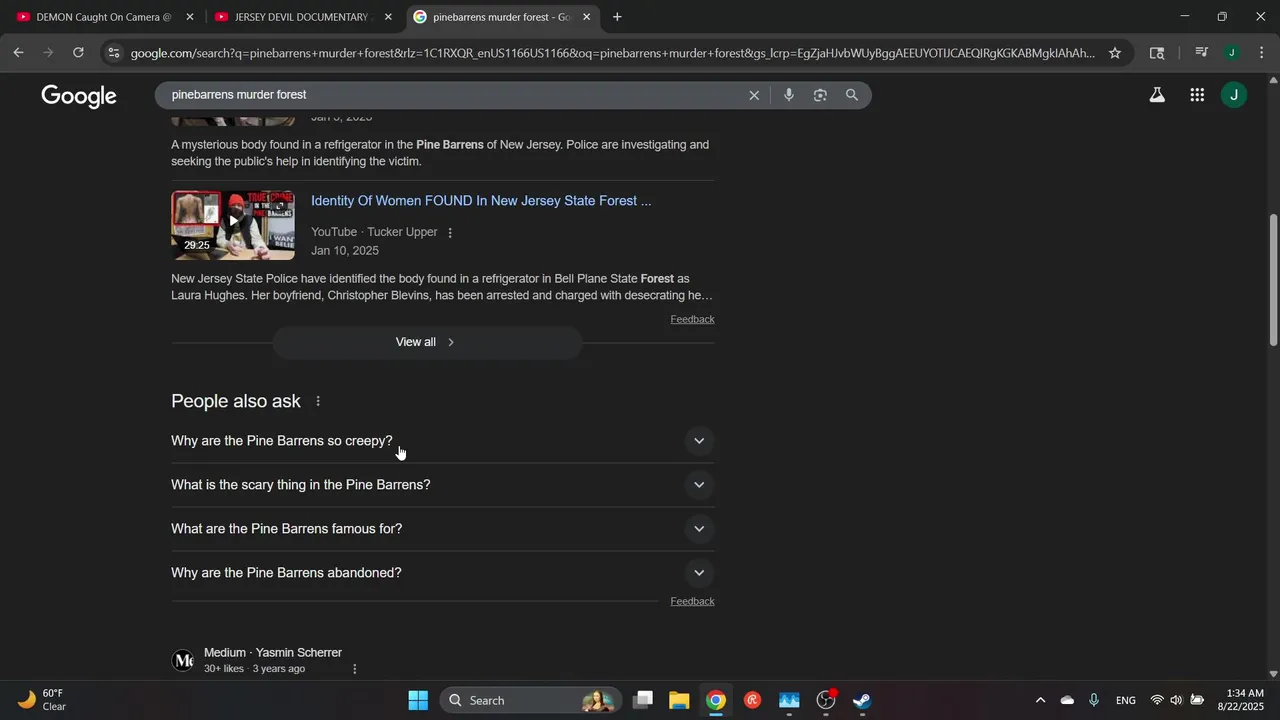Go to the Google logo homepage
Image resolution: width=1280 pixels, height=720 pixels.
tap(79, 96)
